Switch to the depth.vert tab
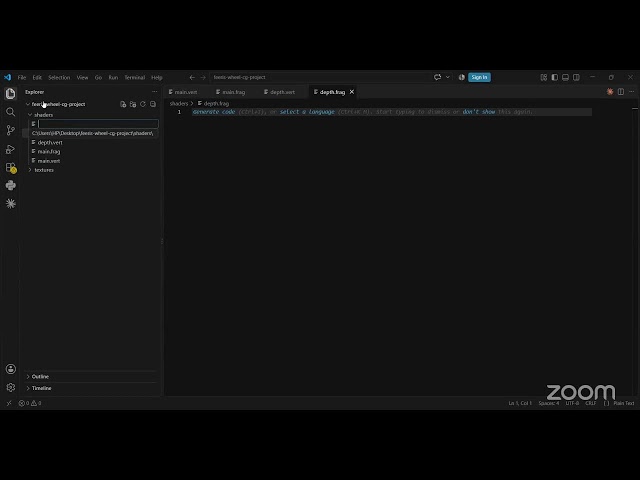 pyautogui.click(x=282, y=92)
